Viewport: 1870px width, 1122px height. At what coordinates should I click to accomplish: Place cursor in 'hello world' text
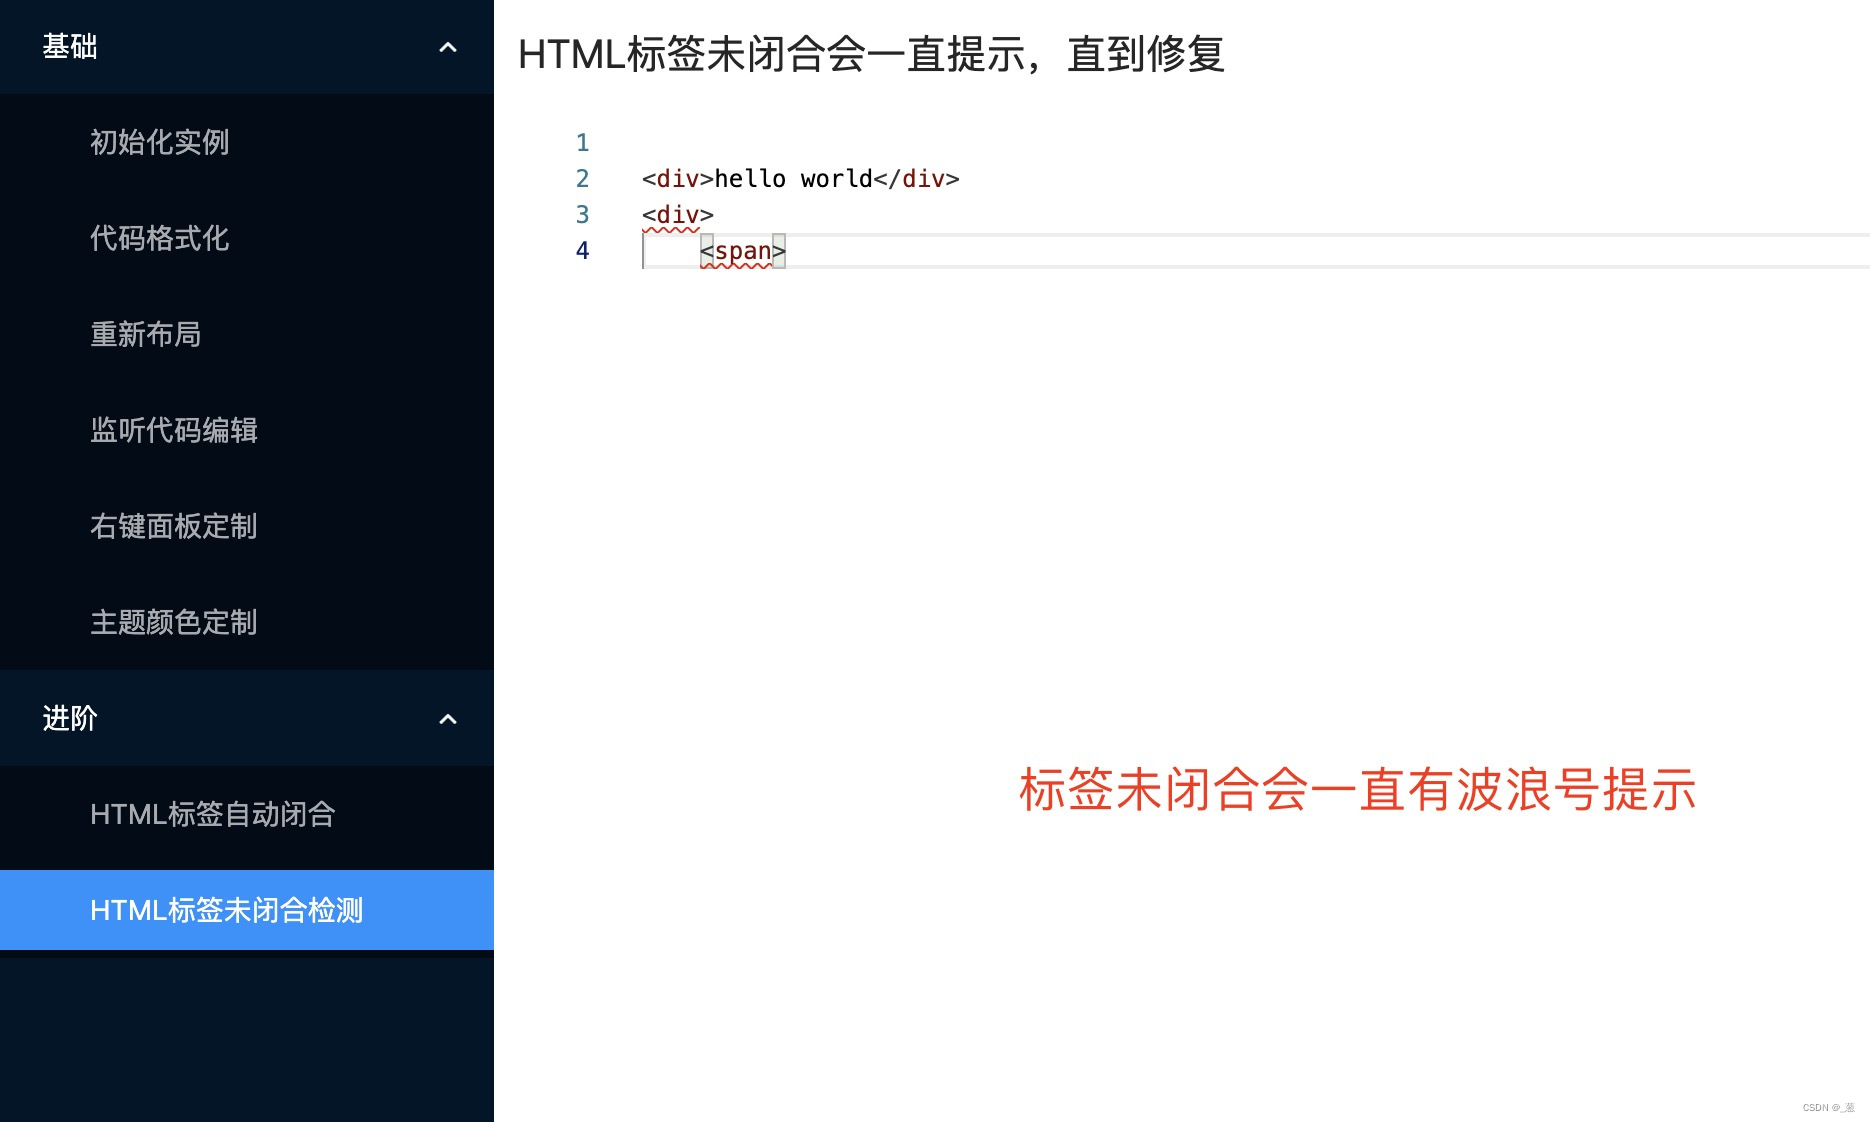794,179
